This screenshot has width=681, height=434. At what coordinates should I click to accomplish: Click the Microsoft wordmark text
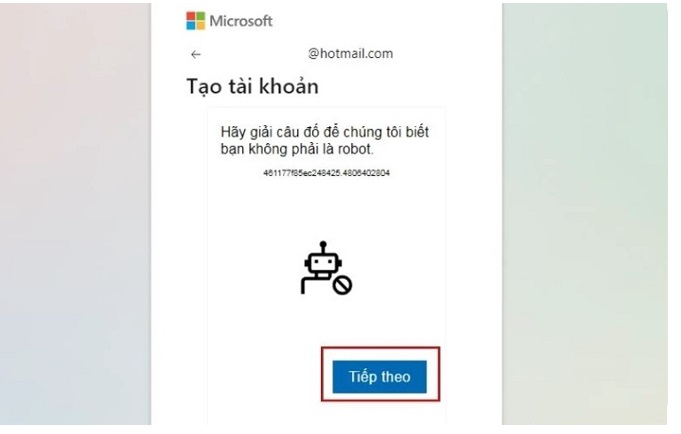click(240, 21)
